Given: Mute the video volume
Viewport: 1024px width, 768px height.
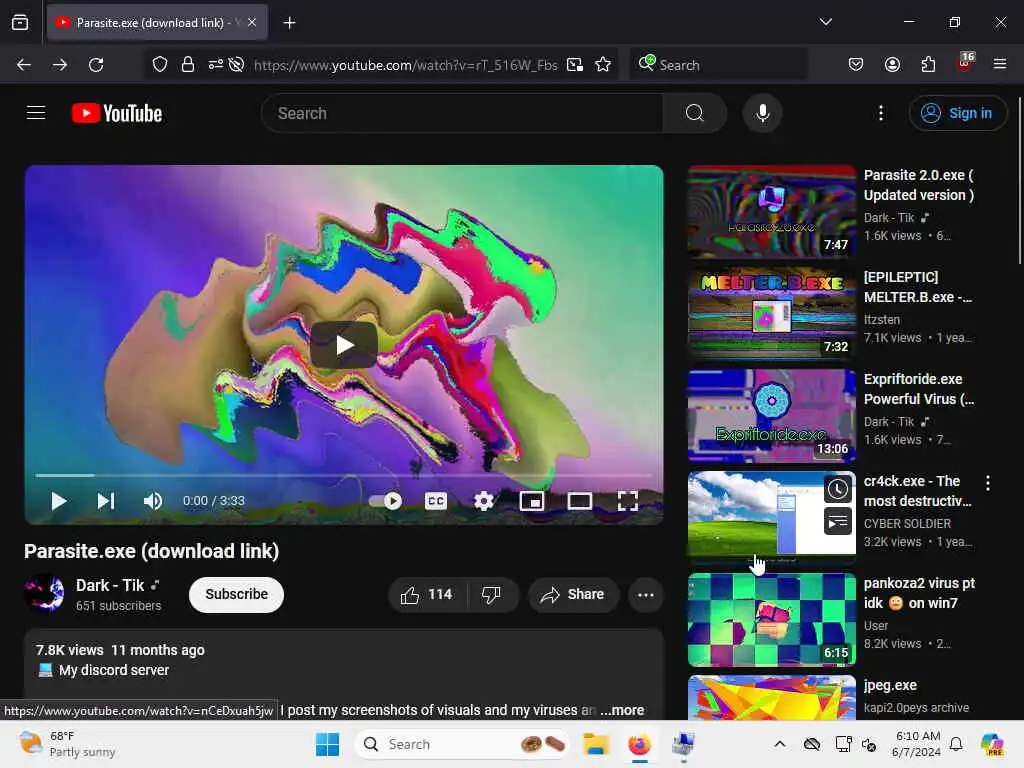Looking at the screenshot, I should pos(153,501).
